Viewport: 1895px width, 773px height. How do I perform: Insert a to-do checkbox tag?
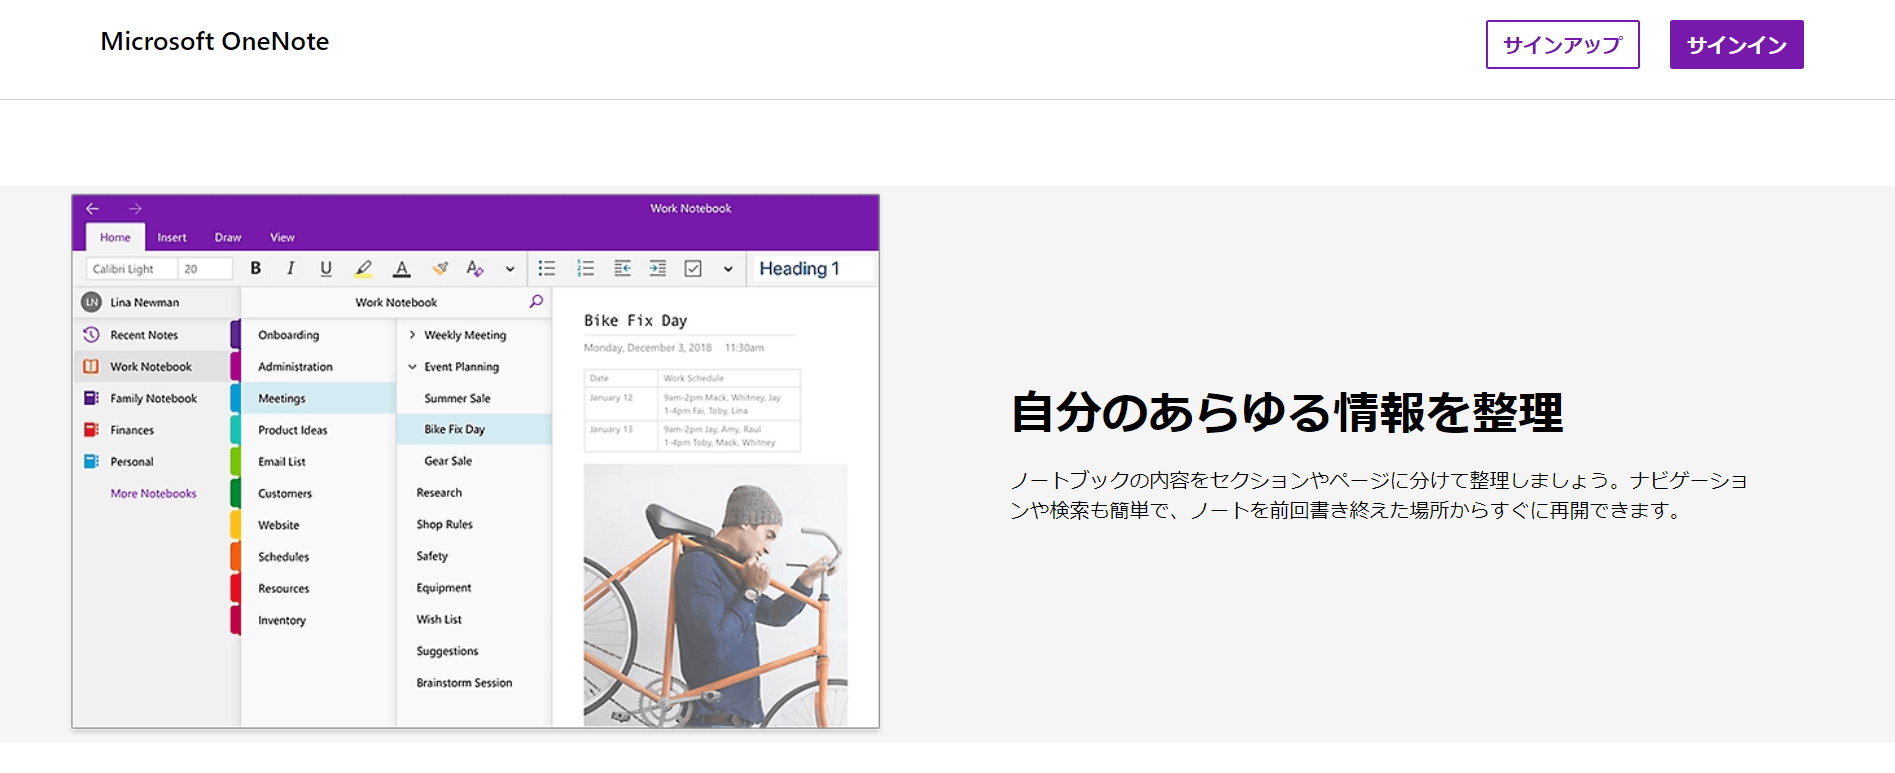click(693, 268)
